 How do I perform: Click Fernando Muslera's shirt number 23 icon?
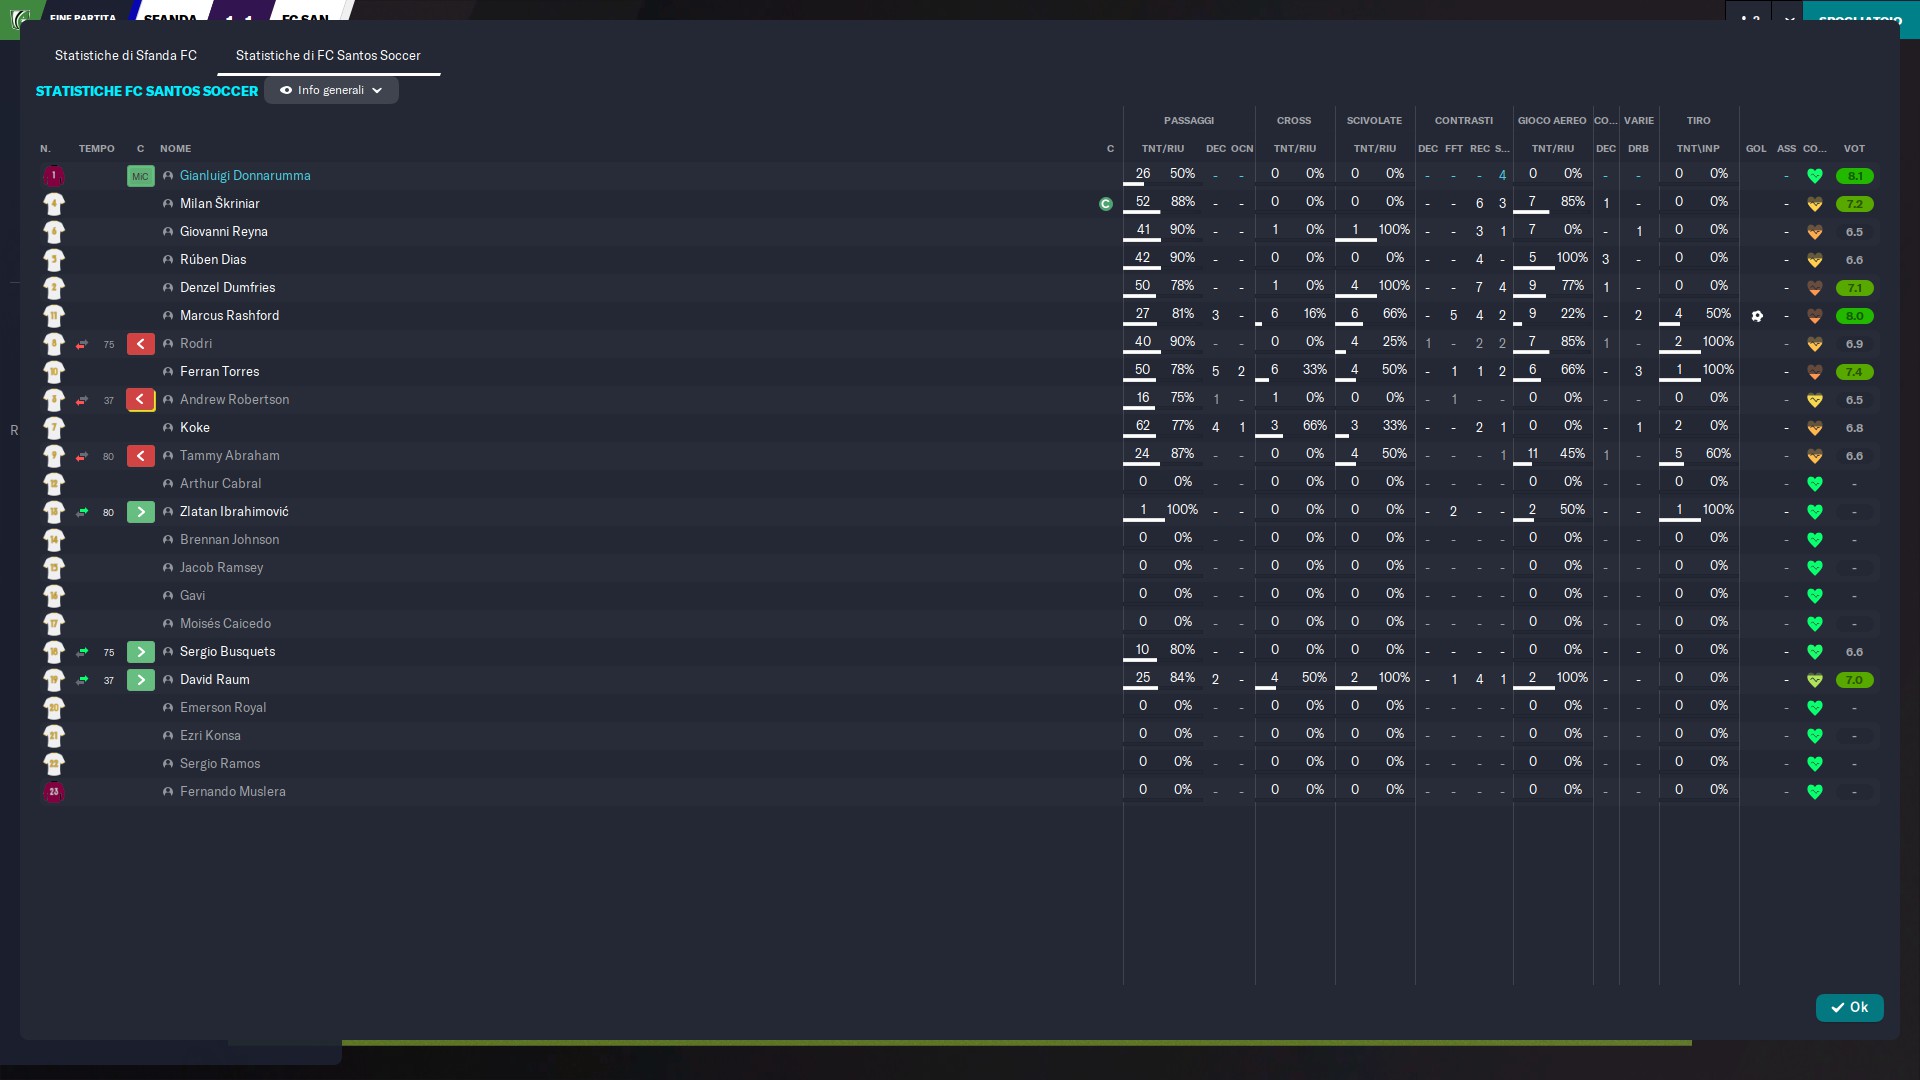[x=54, y=792]
